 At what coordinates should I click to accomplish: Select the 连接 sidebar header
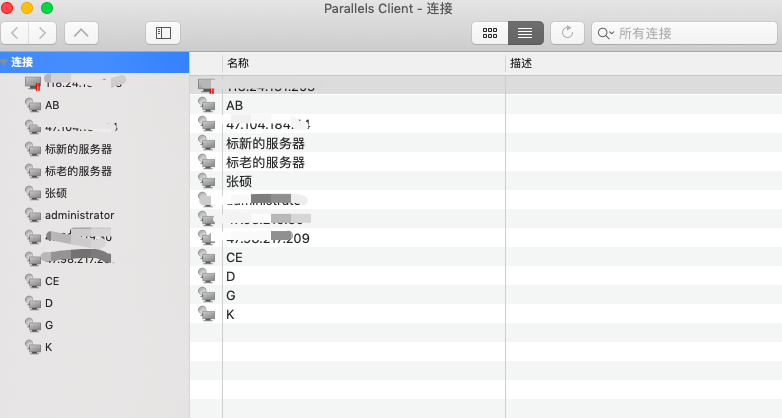94,62
